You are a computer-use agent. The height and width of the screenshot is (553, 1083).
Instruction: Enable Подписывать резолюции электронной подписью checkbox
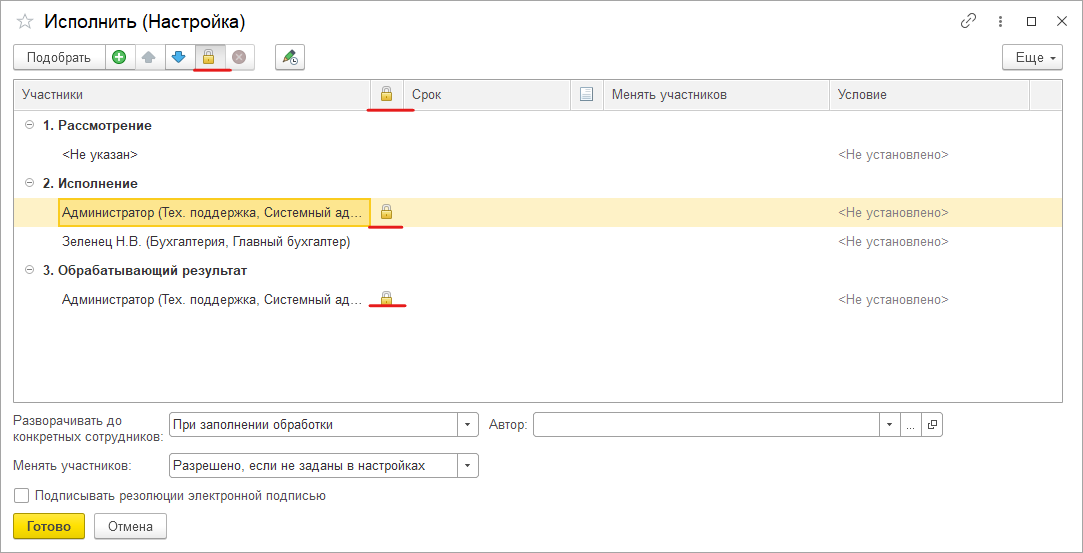point(22,496)
